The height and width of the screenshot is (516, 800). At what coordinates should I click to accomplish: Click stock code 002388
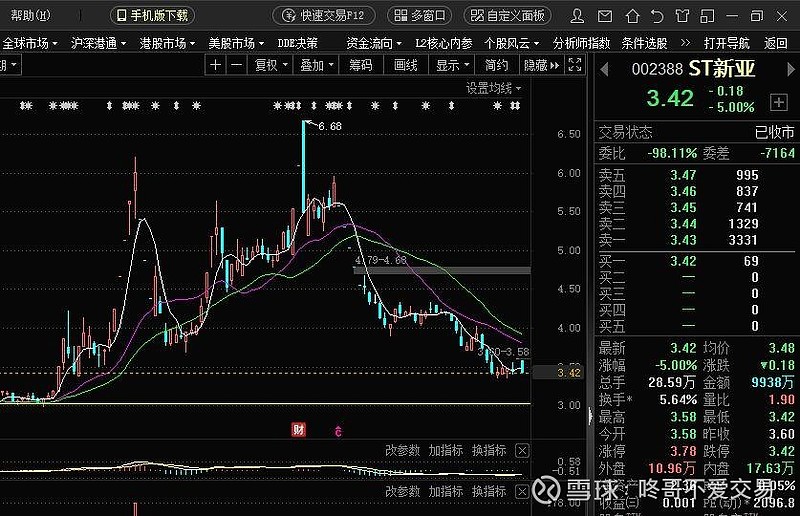[x=657, y=69]
